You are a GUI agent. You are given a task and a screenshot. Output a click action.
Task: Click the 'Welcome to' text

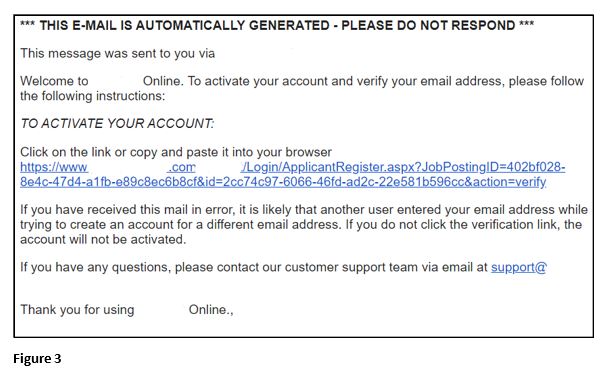(x=54, y=81)
